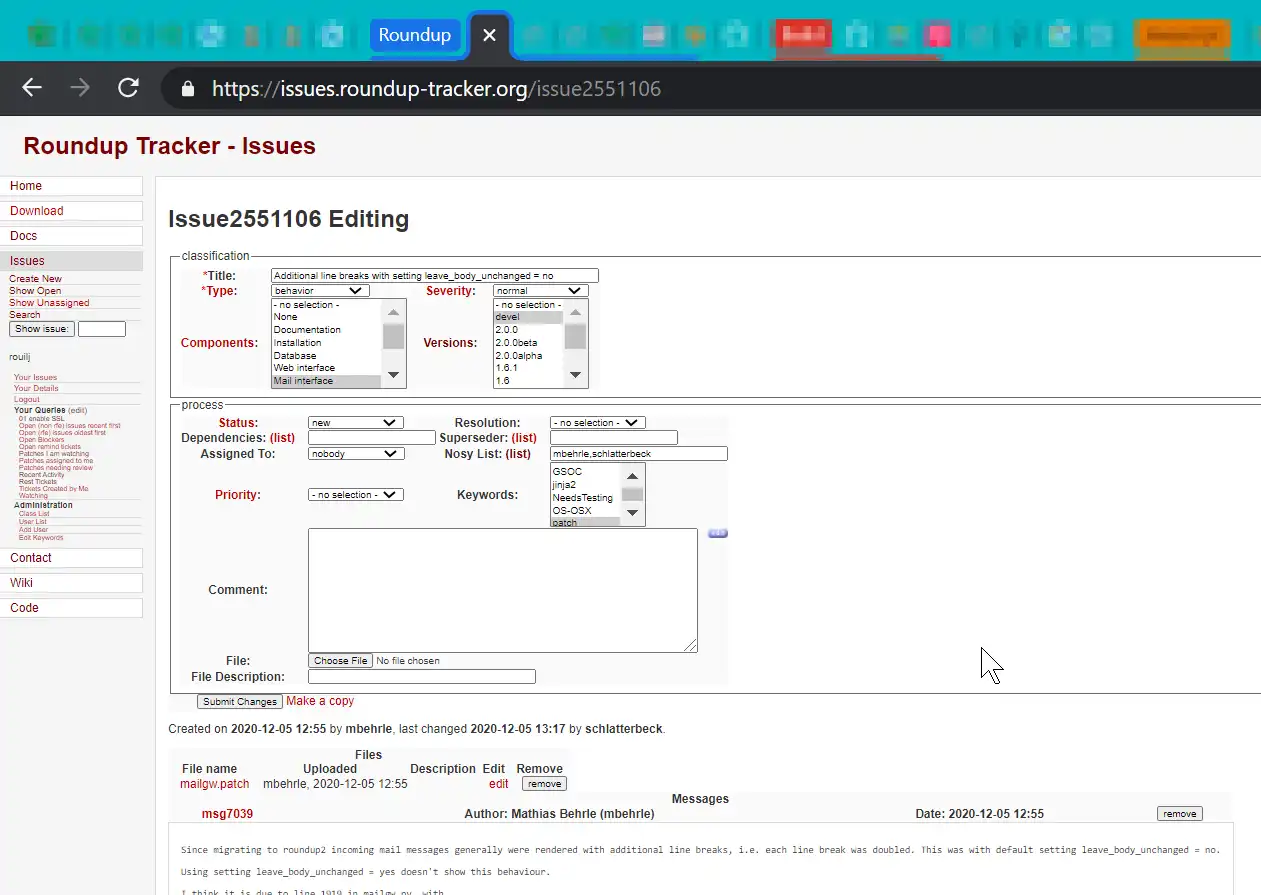Open the Severity dropdown showing normal
The image size is (1261, 895).
click(540, 291)
